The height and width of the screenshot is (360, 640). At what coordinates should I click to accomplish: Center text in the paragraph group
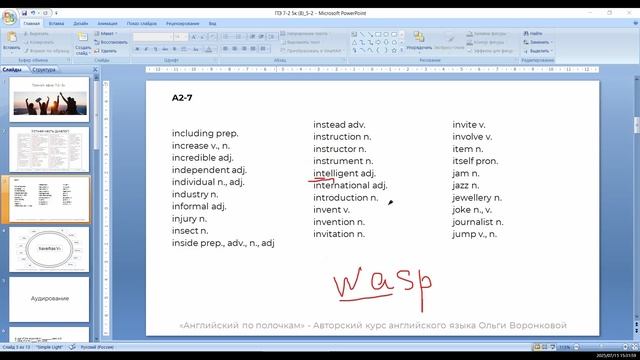(x=235, y=49)
